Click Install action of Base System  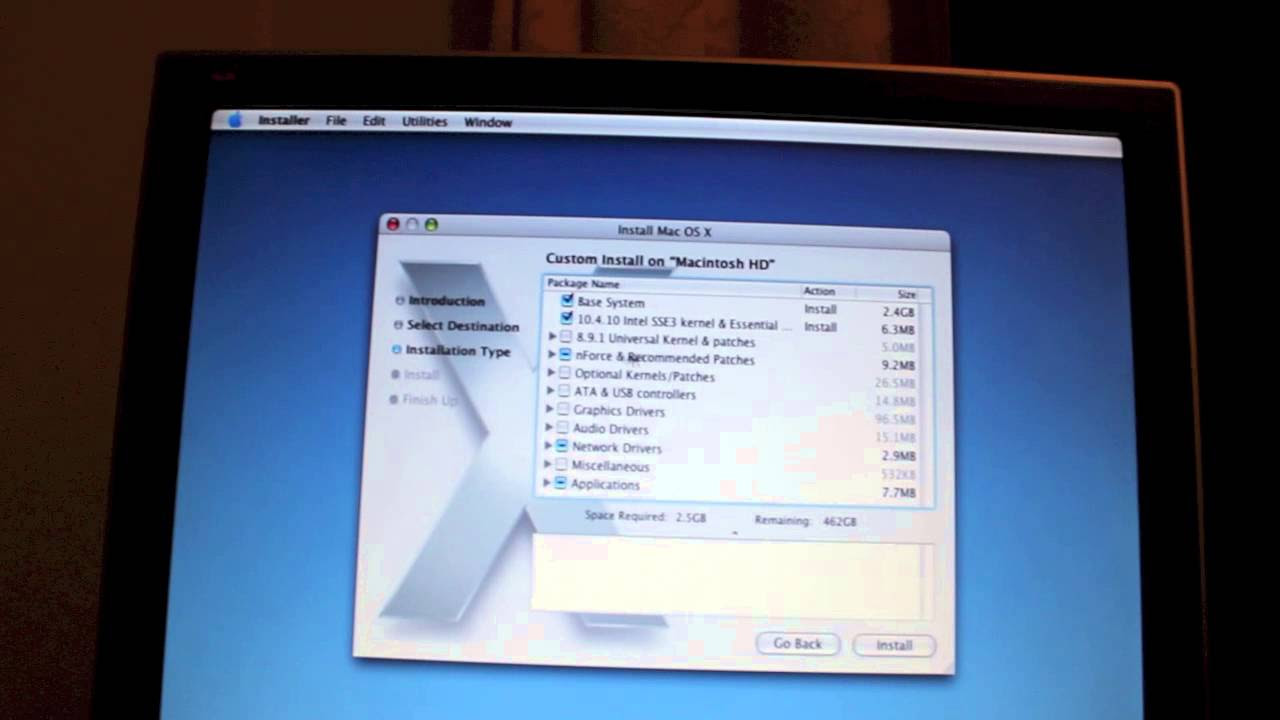click(820, 309)
